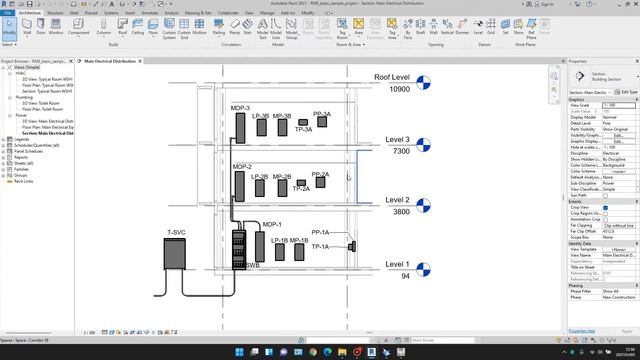Open File Explorer from the taskbar
640x360 pixels.
tap(342, 352)
